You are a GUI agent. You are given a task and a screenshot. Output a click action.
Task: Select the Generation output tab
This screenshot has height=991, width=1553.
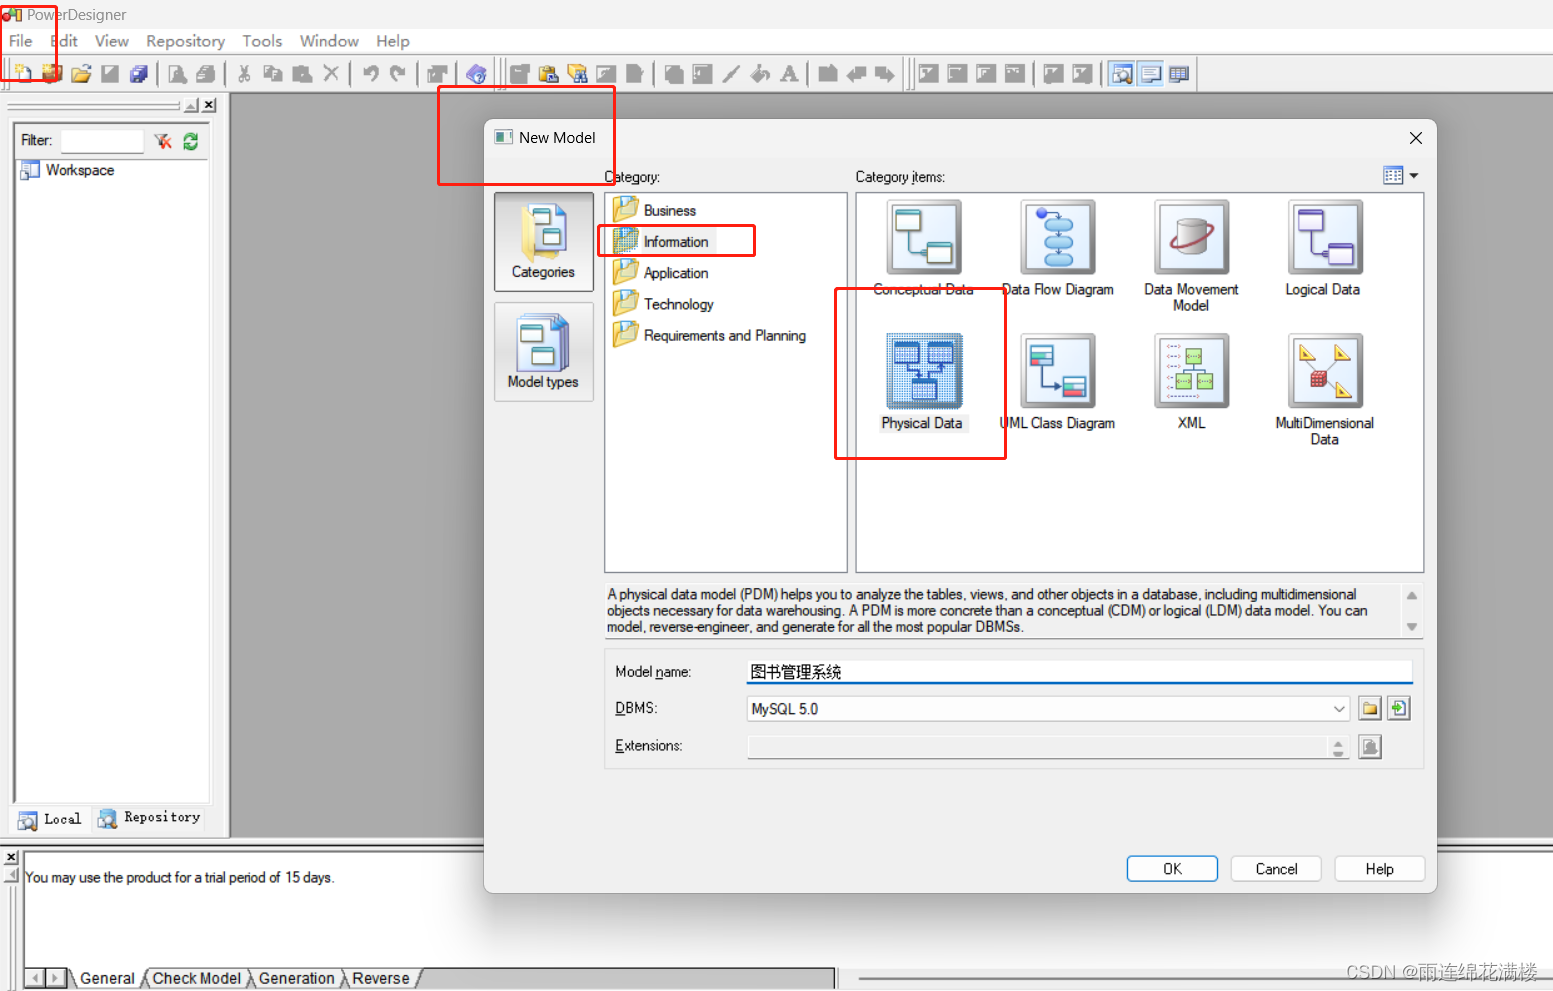297,978
